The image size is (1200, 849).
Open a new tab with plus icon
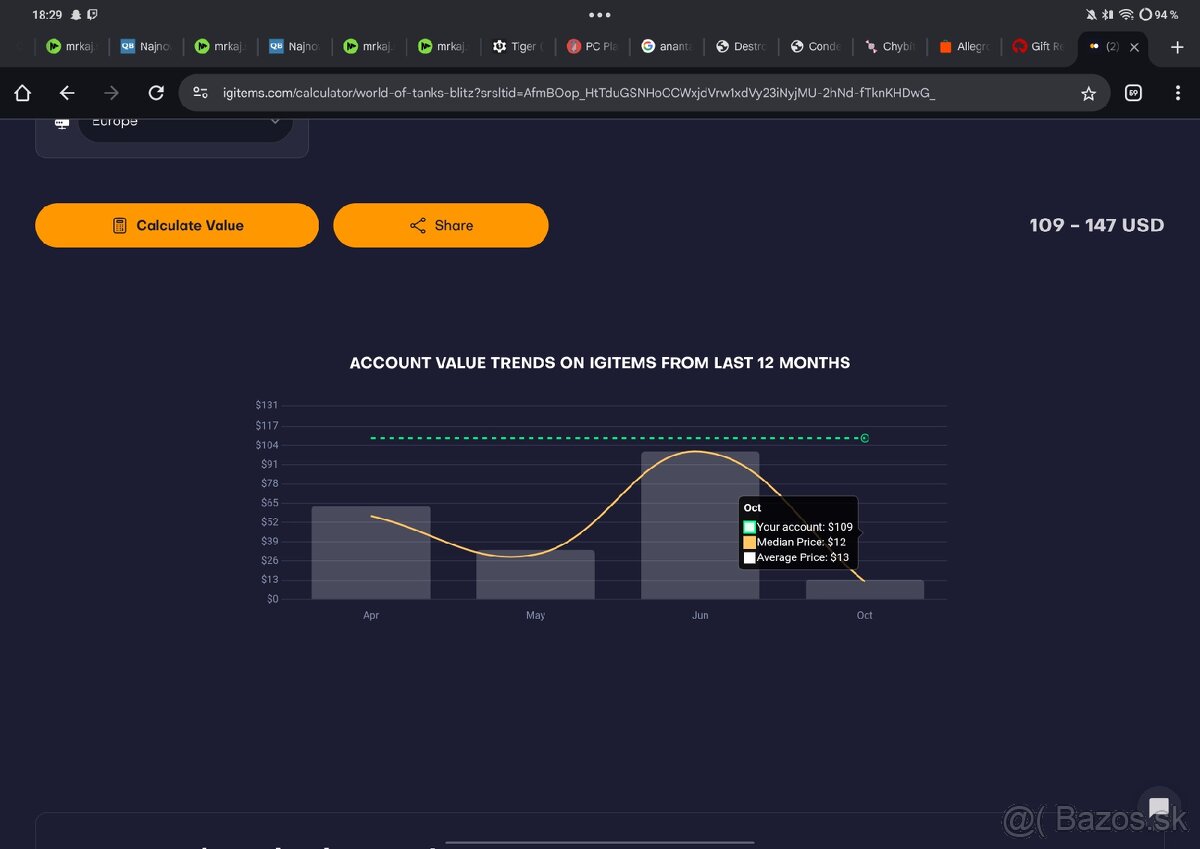click(1176, 46)
